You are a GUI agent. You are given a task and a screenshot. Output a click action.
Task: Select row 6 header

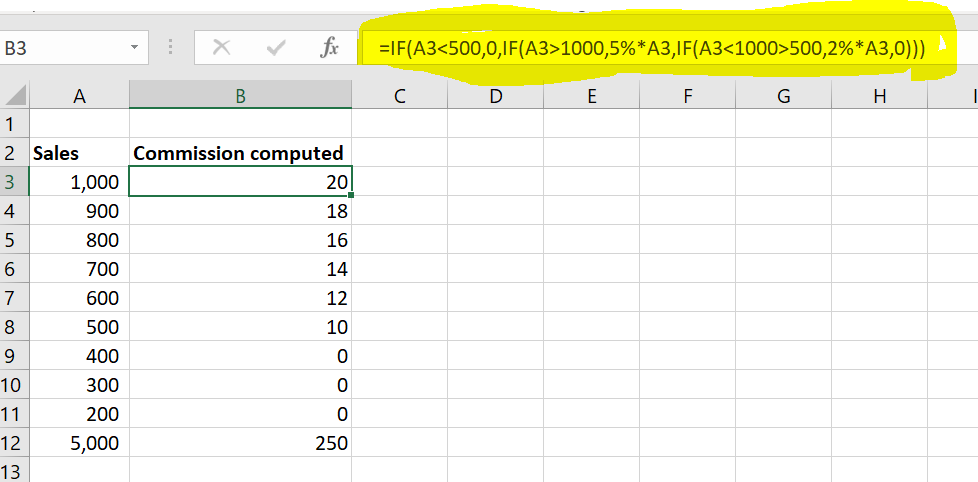coord(14,269)
